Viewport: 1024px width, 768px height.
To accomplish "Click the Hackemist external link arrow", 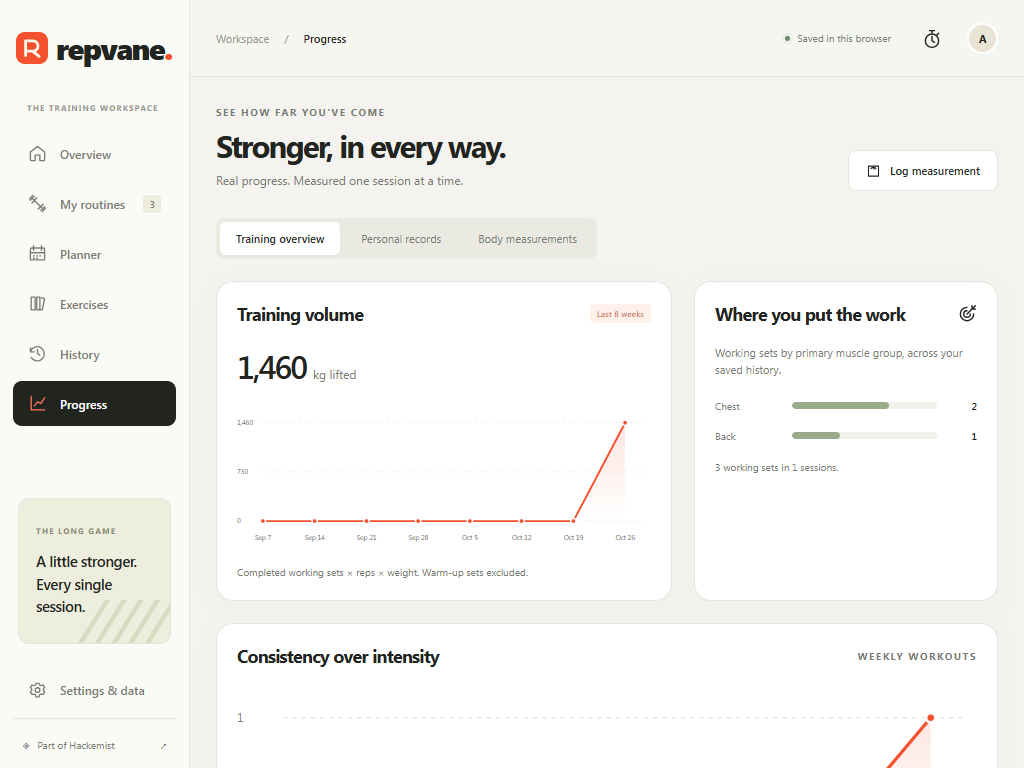I will click(163, 746).
